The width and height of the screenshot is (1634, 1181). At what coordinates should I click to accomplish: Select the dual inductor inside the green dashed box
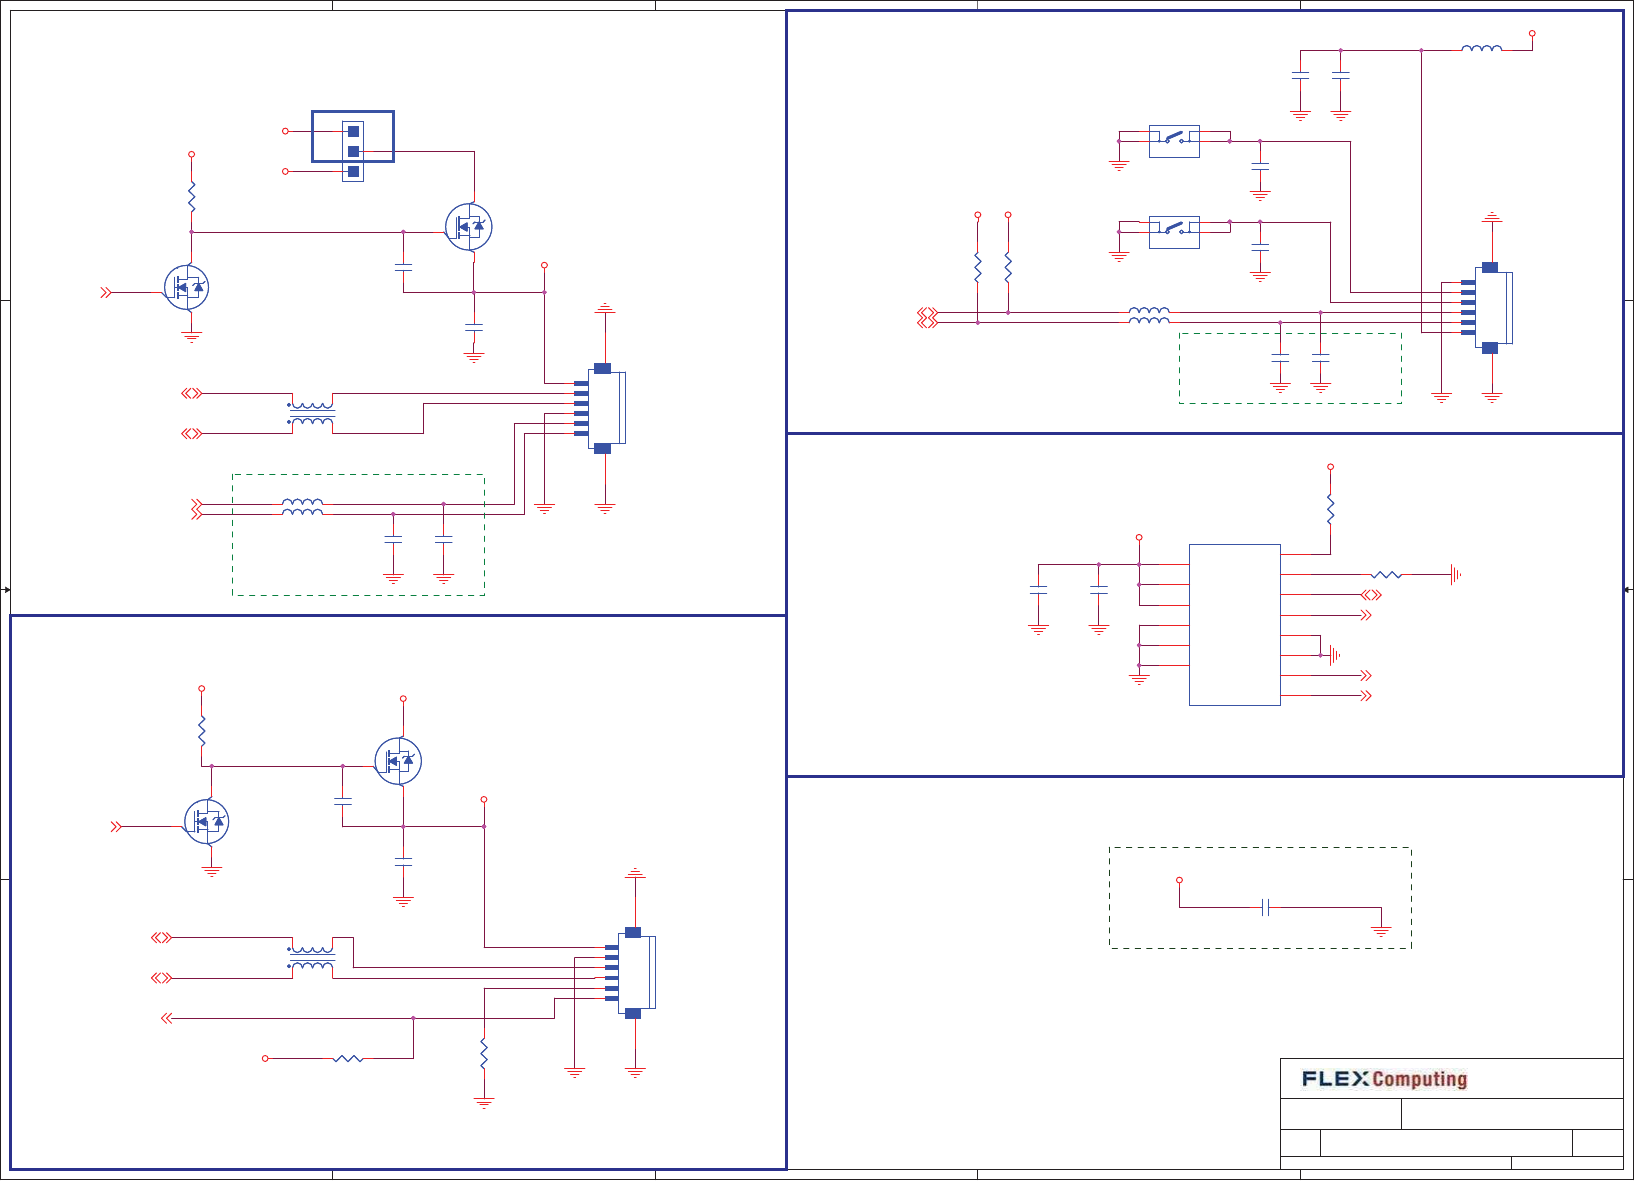coord(302,507)
